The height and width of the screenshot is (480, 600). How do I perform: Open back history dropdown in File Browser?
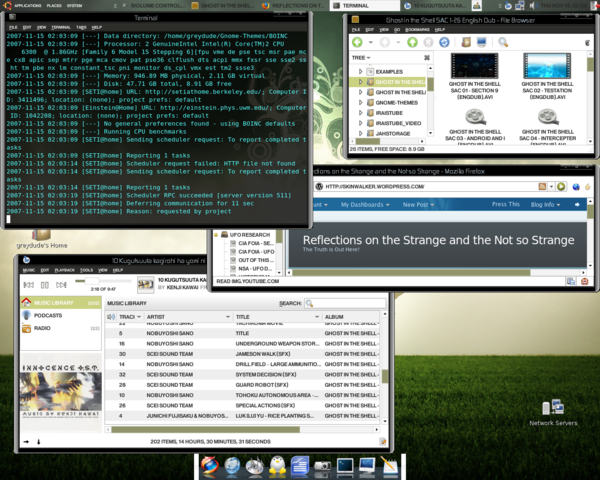pyautogui.click(x=370, y=42)
